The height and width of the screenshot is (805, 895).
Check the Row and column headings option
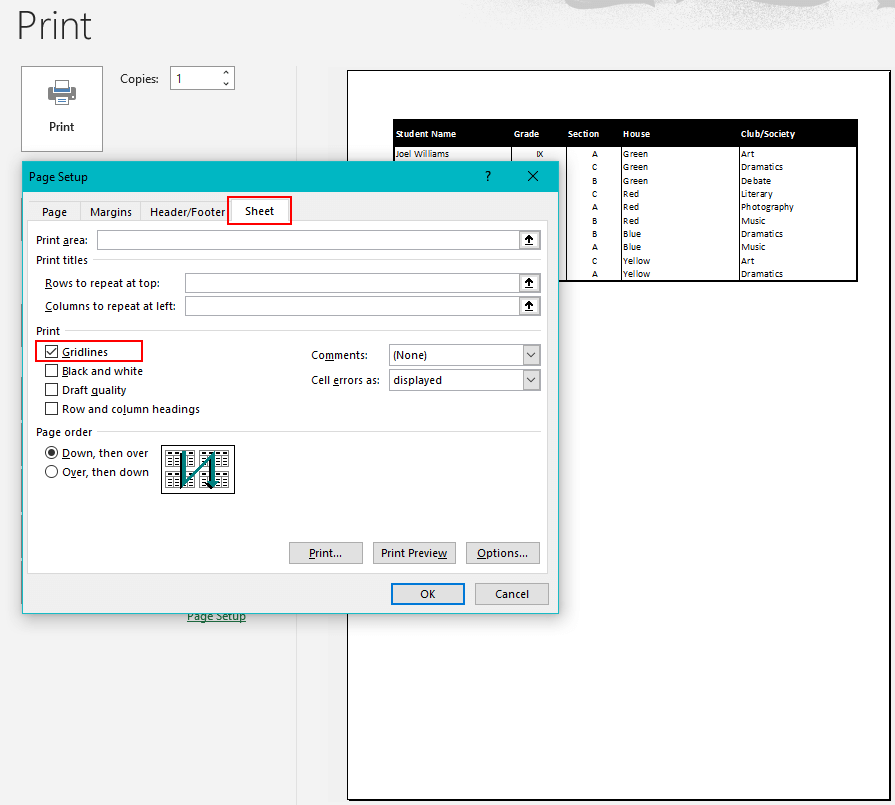pos(51,409)
